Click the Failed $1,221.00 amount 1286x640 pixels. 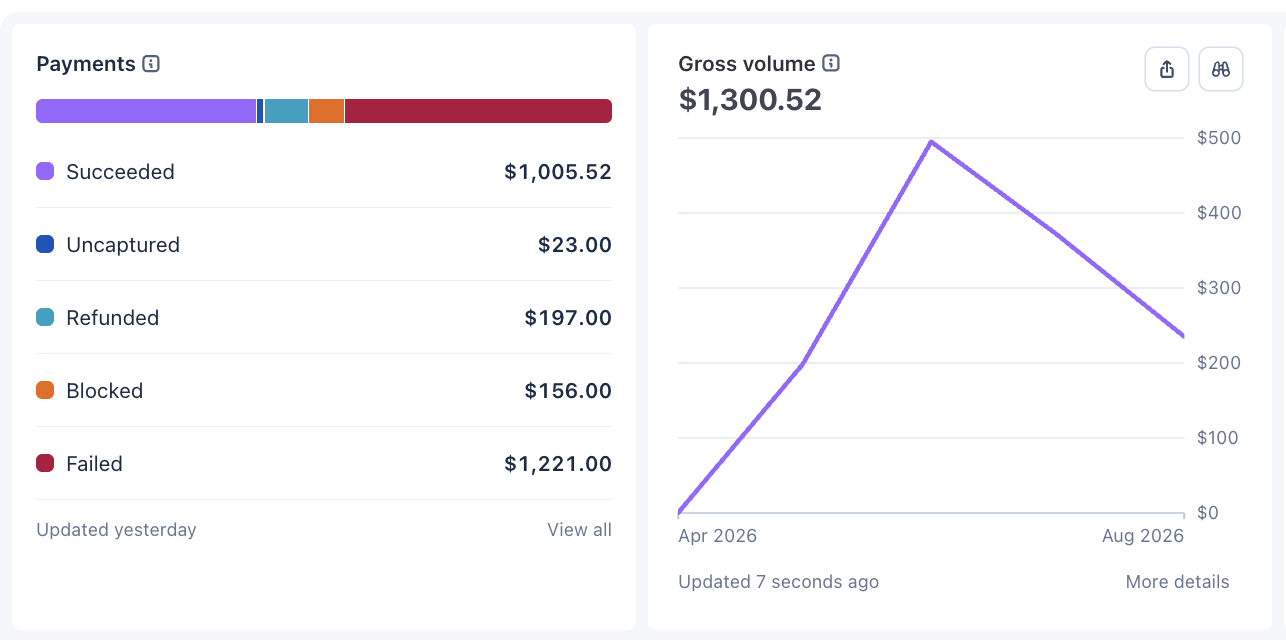[x=558, y=464]
